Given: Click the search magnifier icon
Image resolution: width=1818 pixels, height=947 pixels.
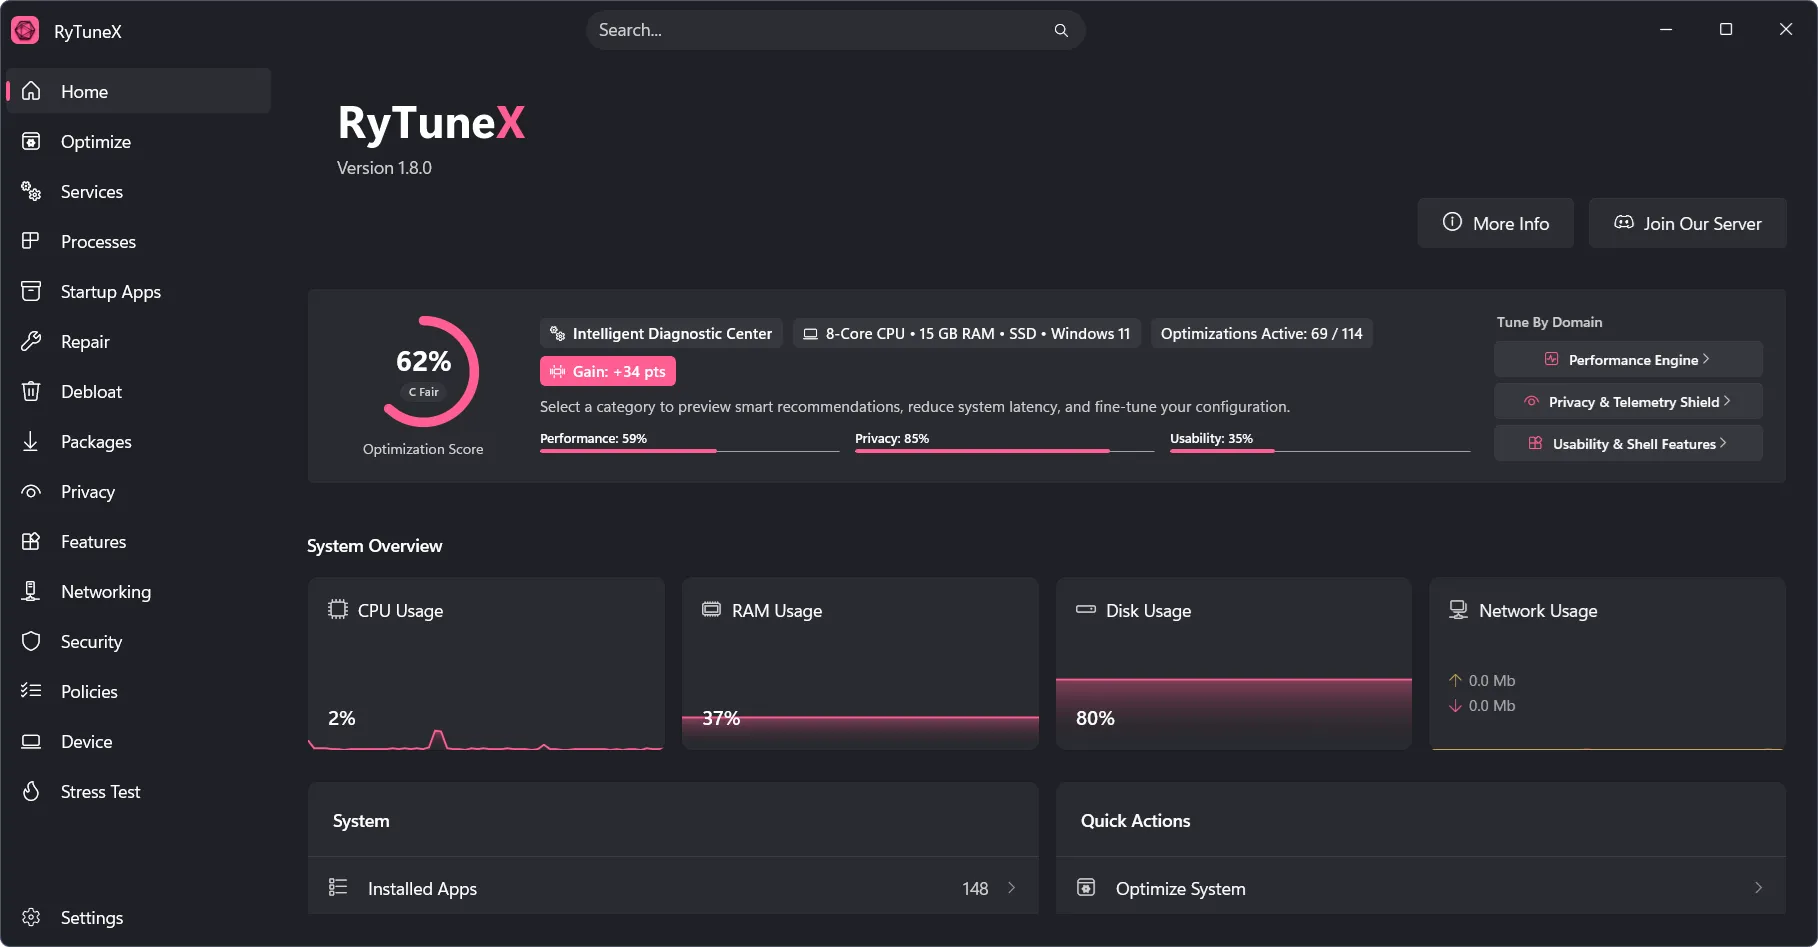Looking at the screenshot, I should pos(1061,30).
